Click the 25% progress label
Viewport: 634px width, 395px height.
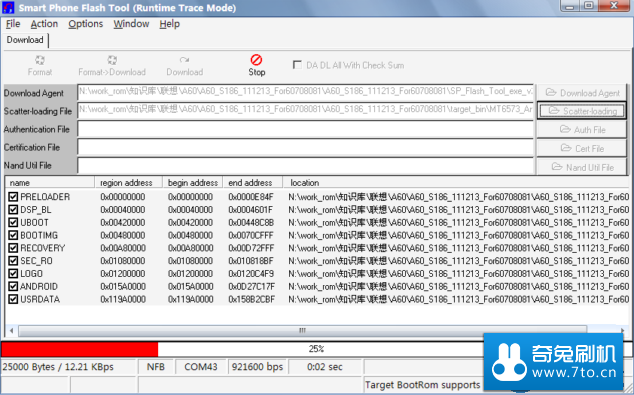point(316,349)
